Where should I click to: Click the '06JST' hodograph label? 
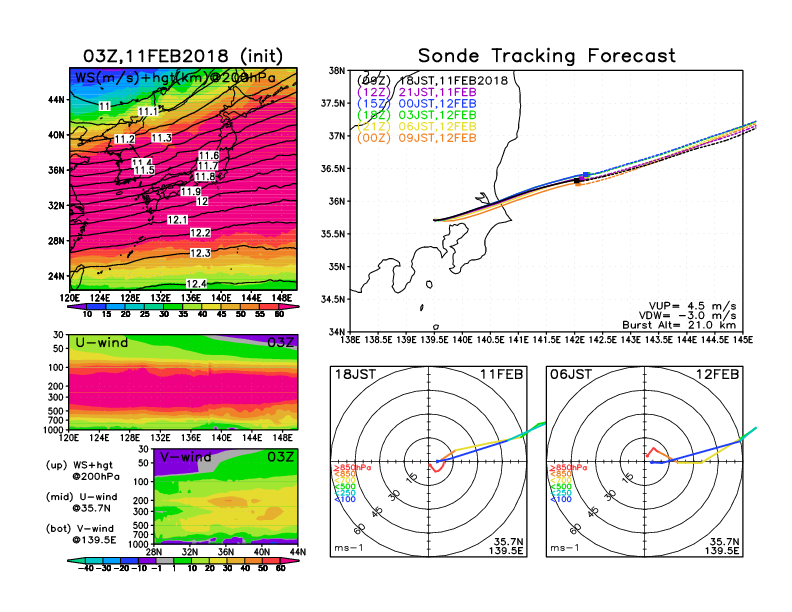(x=571, y=375)
